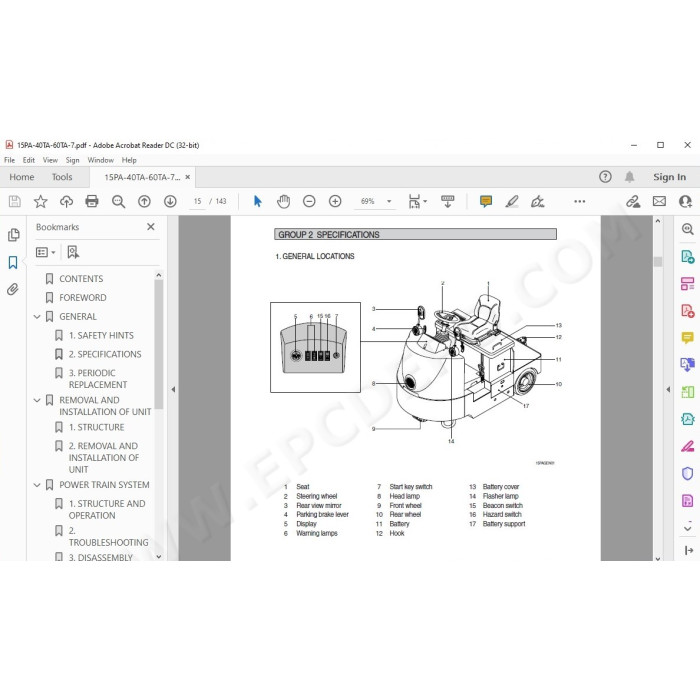Print the document with printer icon
Viewport: 700px width, 700px height.
92,201
